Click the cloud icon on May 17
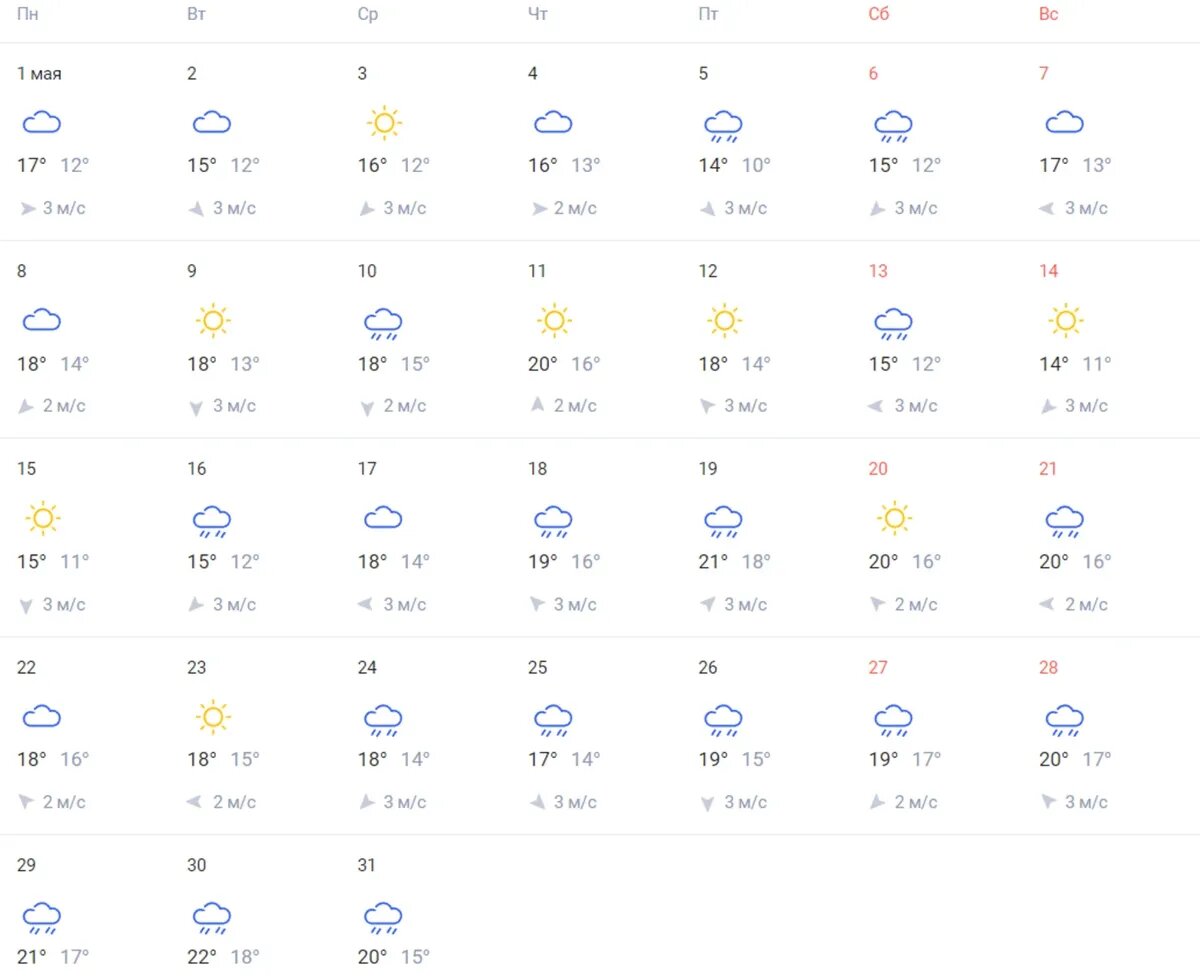1200x980 pixels. pyautogui.click(x=383, y=518)
